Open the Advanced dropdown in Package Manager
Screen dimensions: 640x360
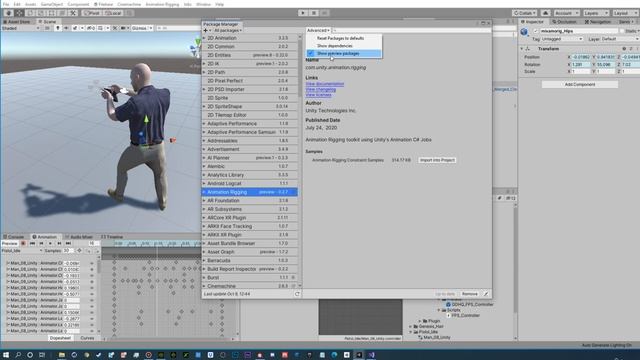click(318, 30)
